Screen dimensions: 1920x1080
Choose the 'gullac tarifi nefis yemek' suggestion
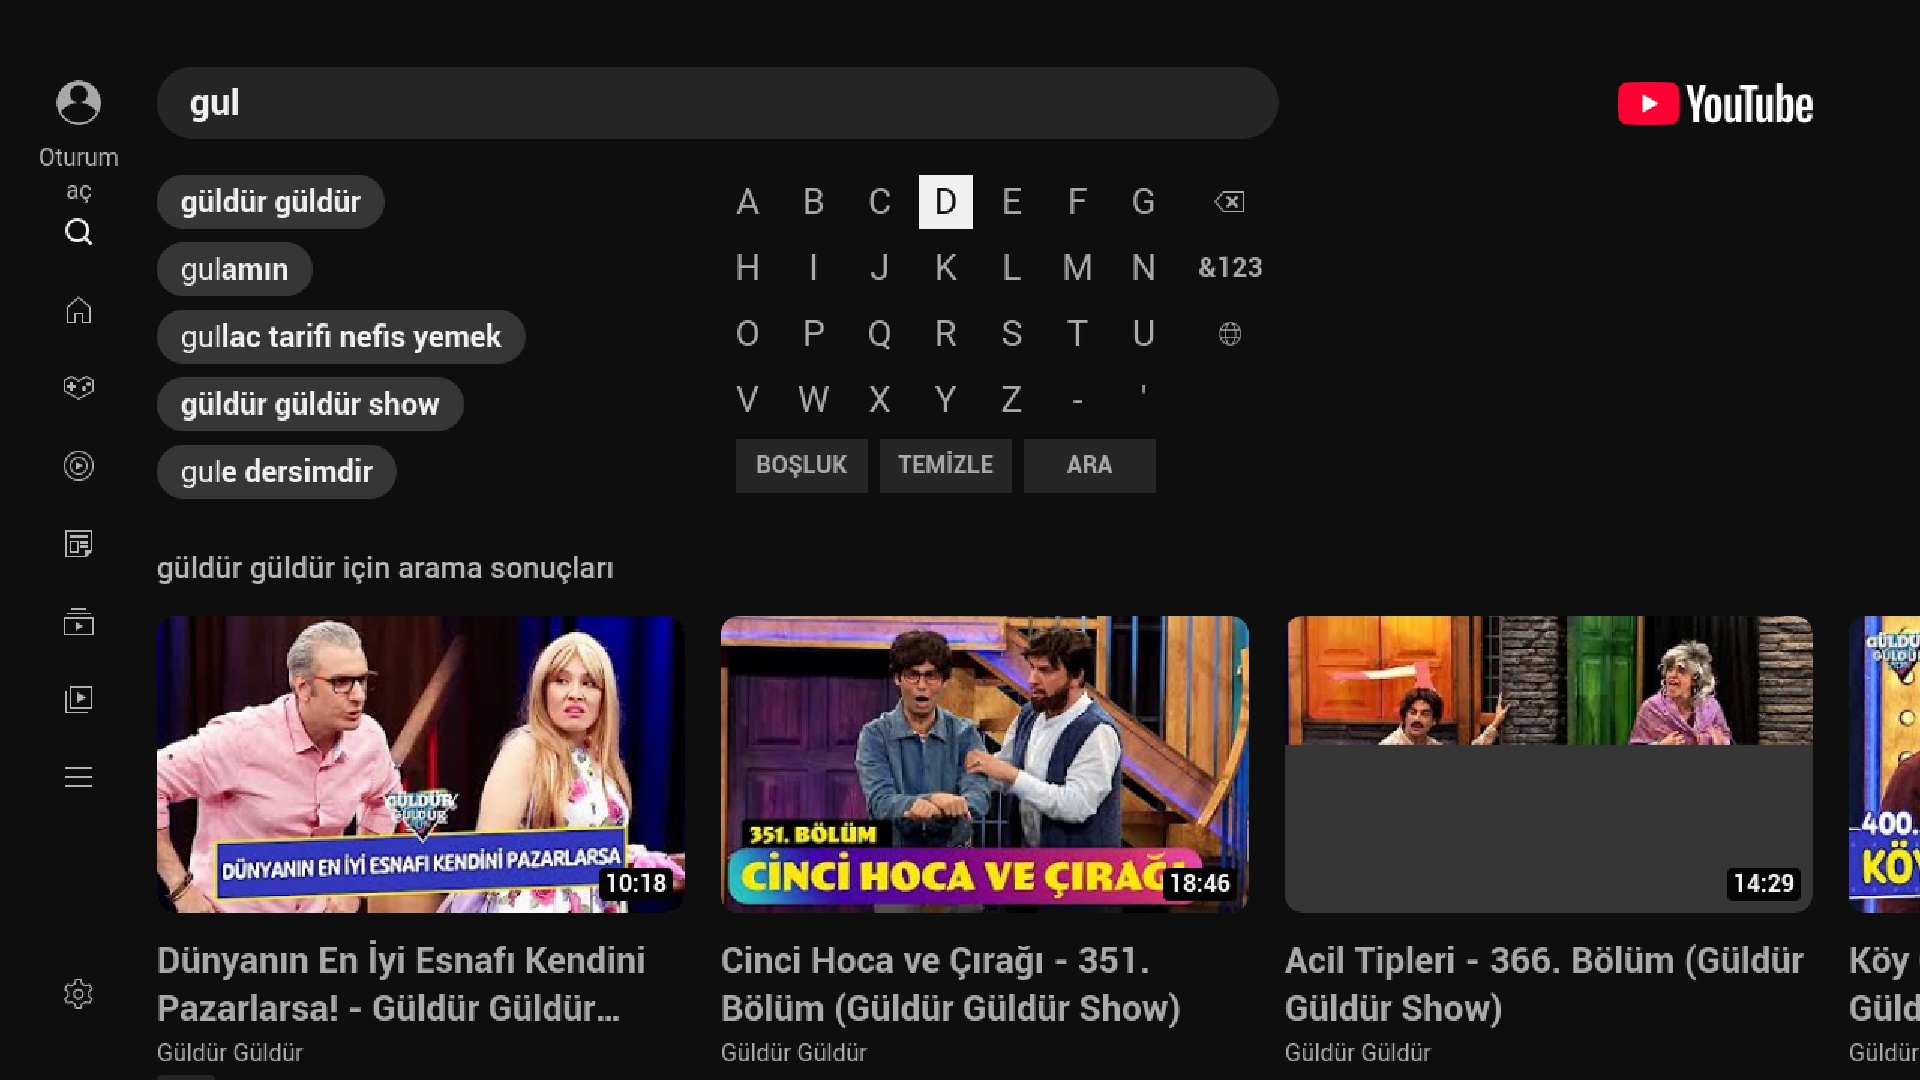341,337
